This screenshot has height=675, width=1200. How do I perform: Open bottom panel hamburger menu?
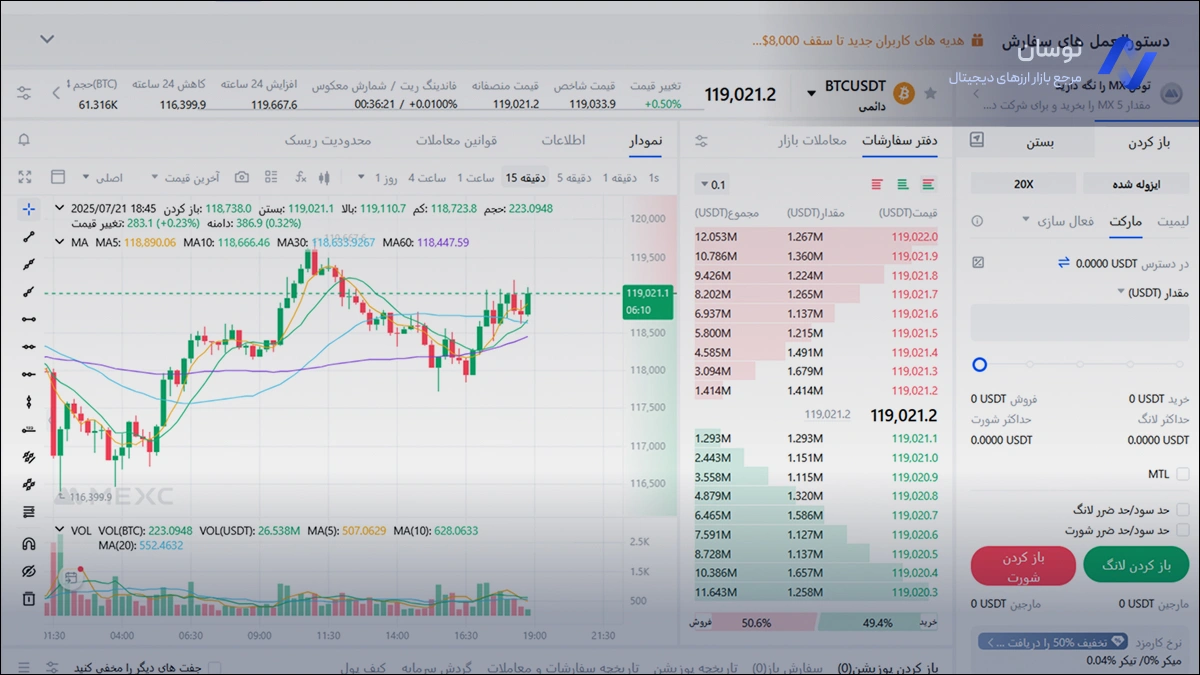coord(24,667)
